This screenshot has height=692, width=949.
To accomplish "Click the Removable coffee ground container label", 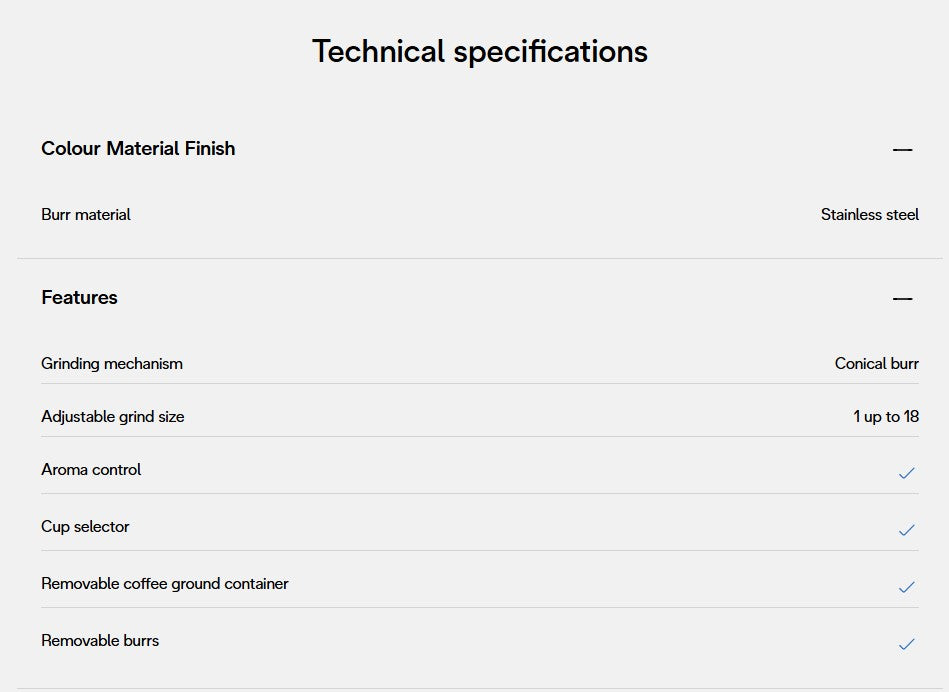I will (165, 584).
